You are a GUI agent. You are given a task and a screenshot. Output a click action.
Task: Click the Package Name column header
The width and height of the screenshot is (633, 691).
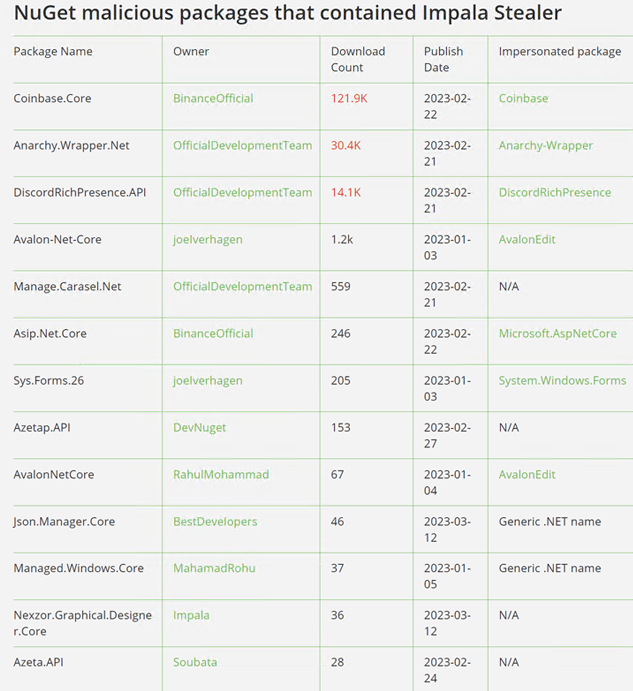tap(53, 52)
